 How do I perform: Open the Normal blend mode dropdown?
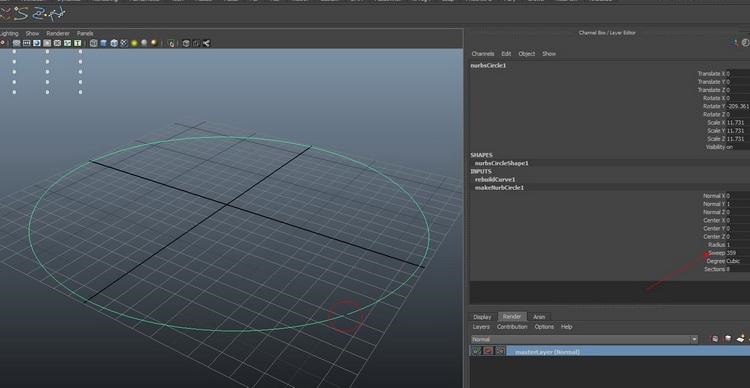(x=584, y=339)
